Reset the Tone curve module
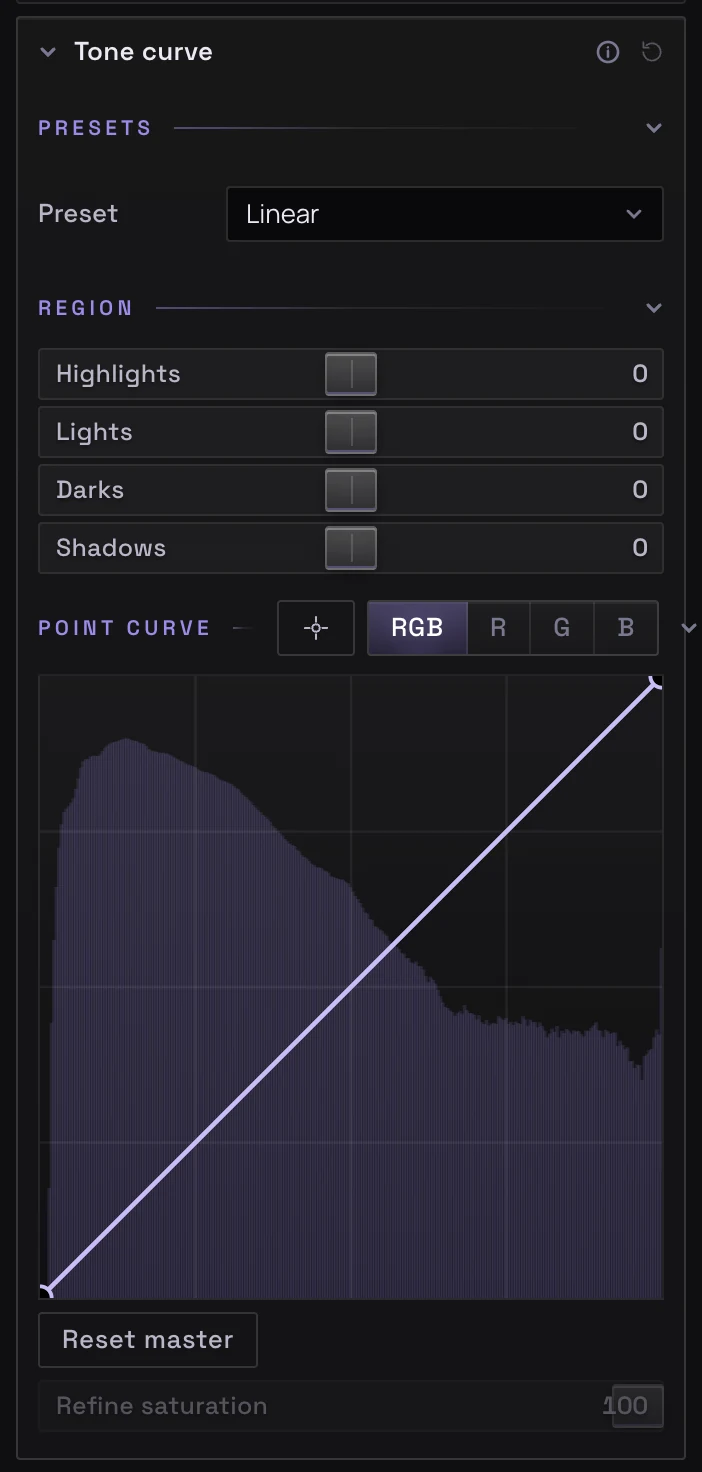Image resolution: width=702 pixels, height=1472 pixels. coord(652,52)
